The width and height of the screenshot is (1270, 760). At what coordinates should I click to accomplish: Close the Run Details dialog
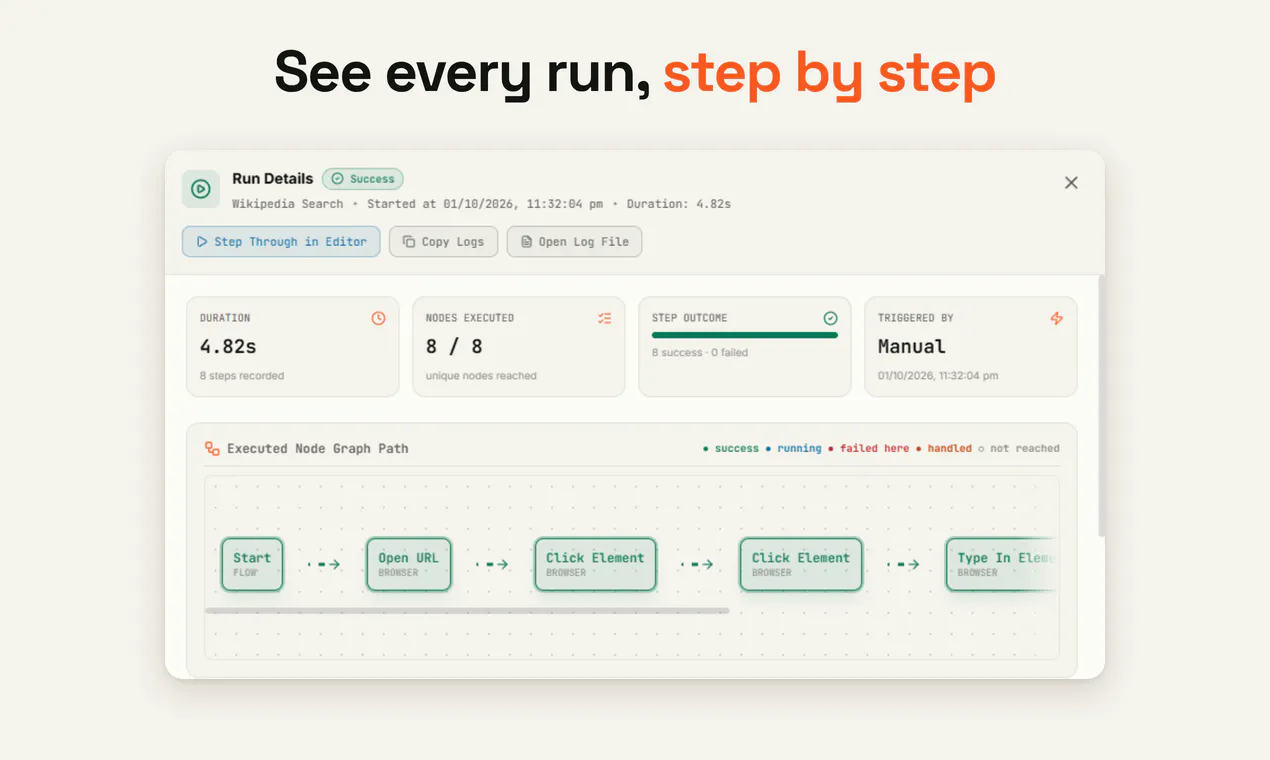pos(1071,183)
